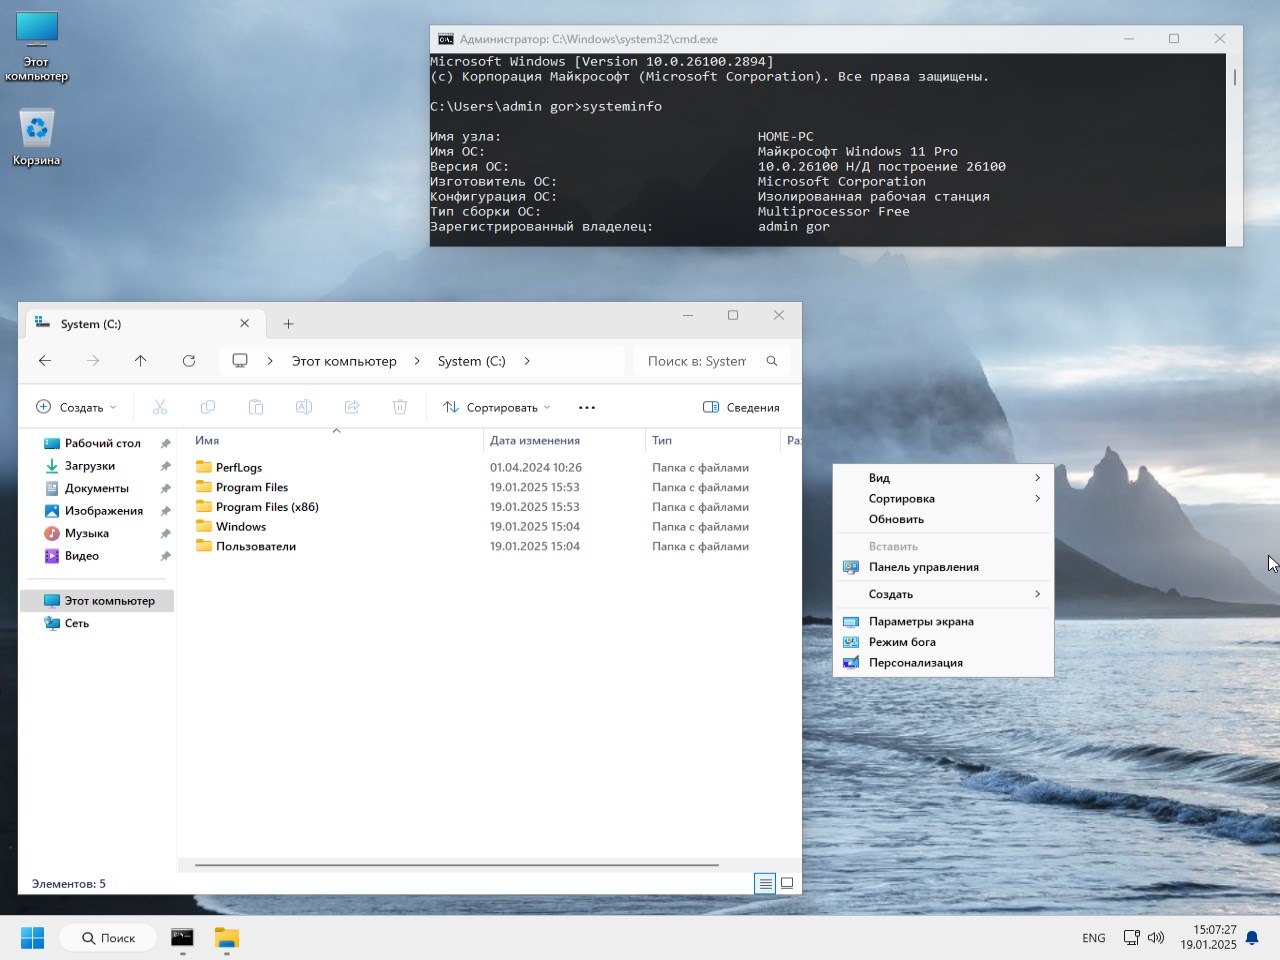Unpin Загрузки via its pin icon
This screenshot has height=960, width=1280.
166,466
